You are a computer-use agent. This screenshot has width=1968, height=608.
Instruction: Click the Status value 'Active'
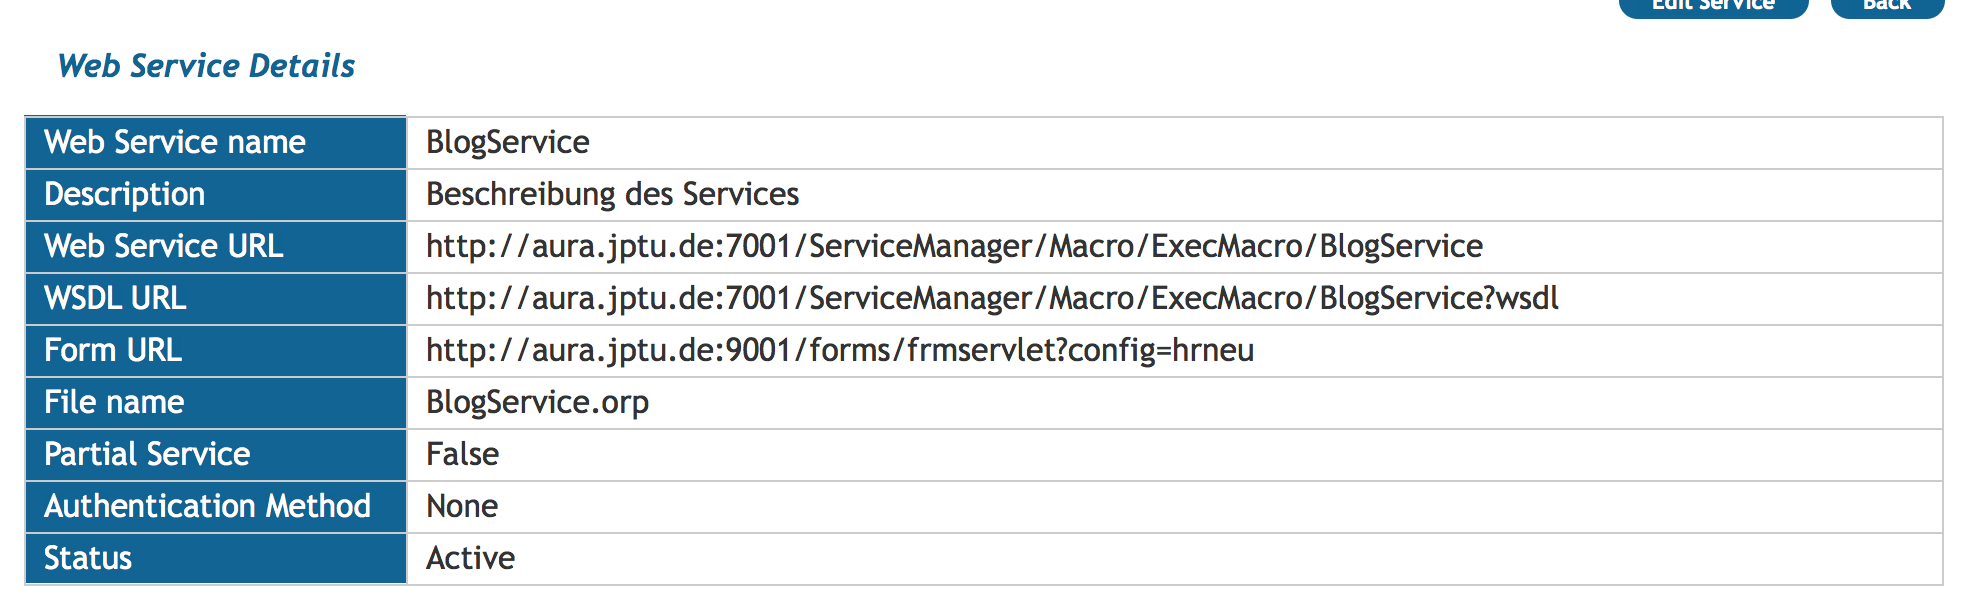[x=470, y=558]
